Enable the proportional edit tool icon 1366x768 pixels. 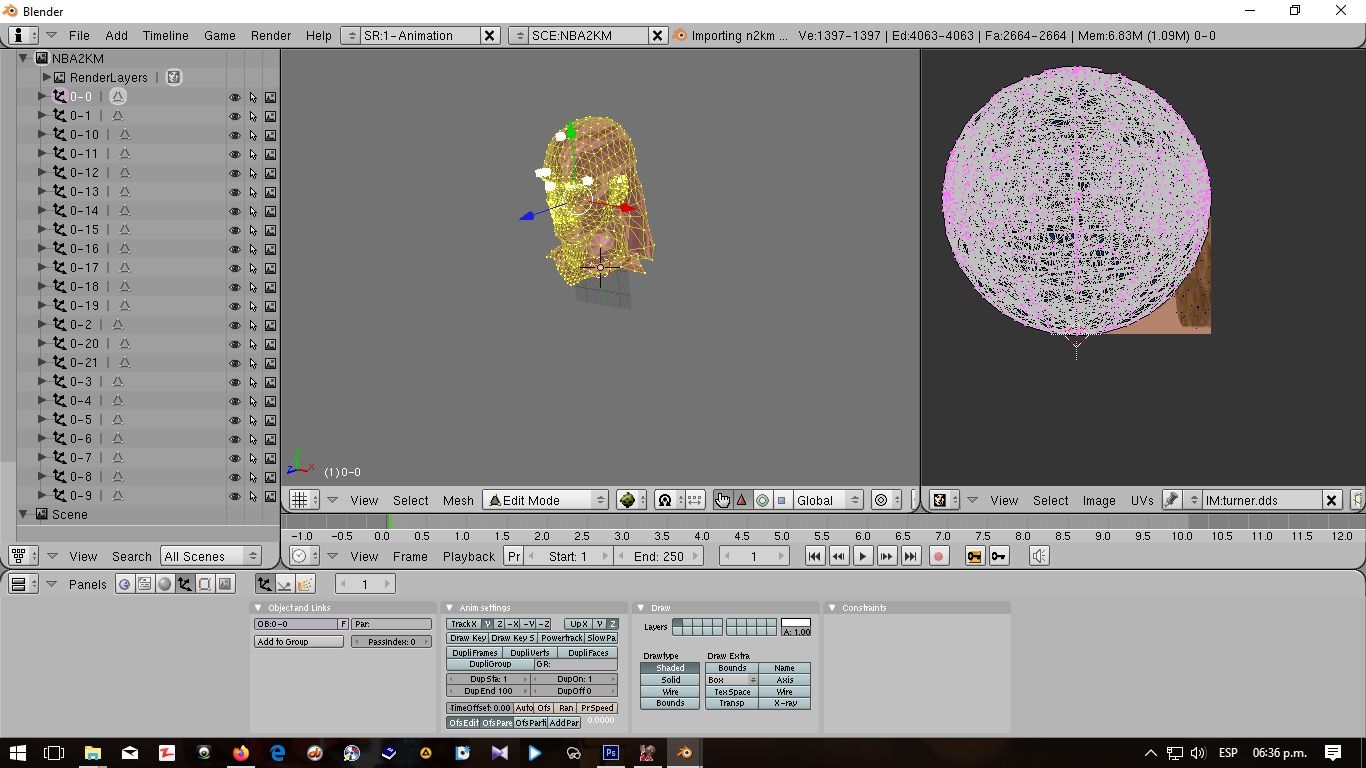click(881, 500)
